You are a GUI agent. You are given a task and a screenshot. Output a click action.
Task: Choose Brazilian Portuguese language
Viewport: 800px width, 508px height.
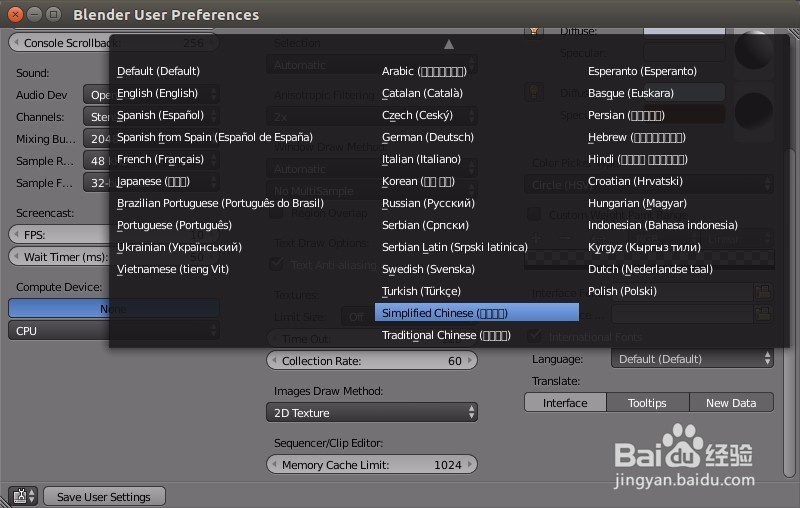(x=220, y=203)
